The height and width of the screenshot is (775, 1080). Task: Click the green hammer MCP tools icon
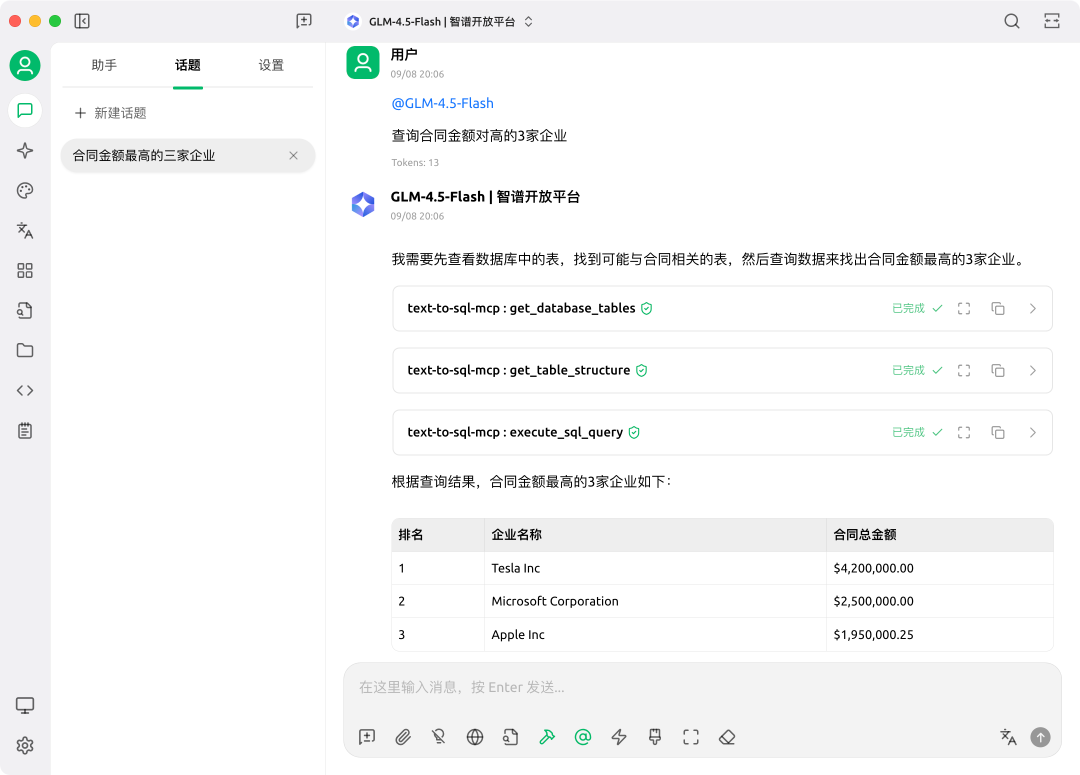pos(547,737)
